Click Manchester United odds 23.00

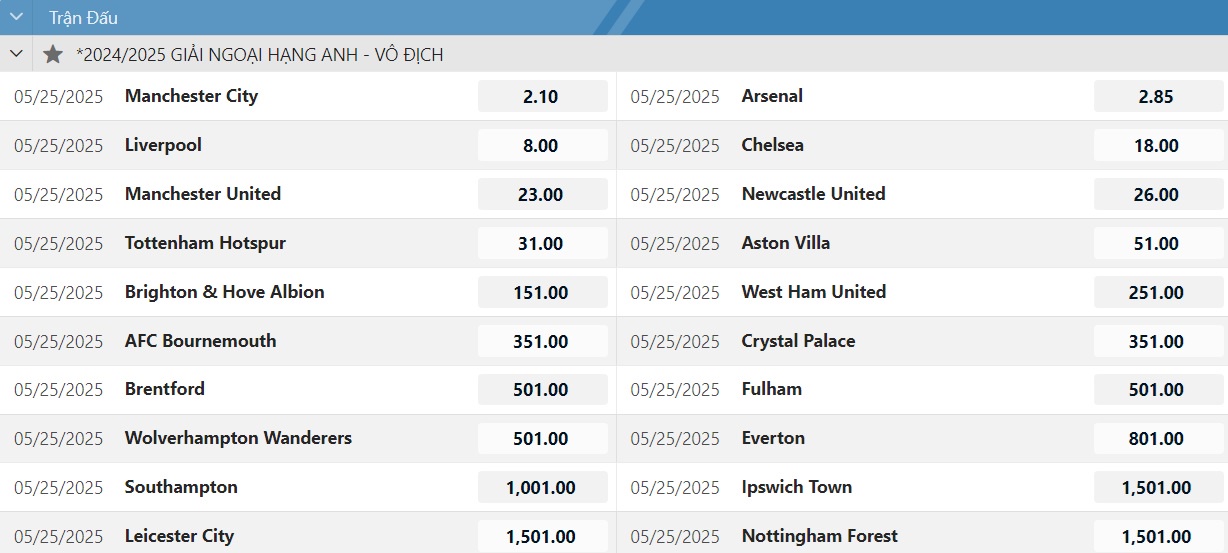tap(542, 195)
